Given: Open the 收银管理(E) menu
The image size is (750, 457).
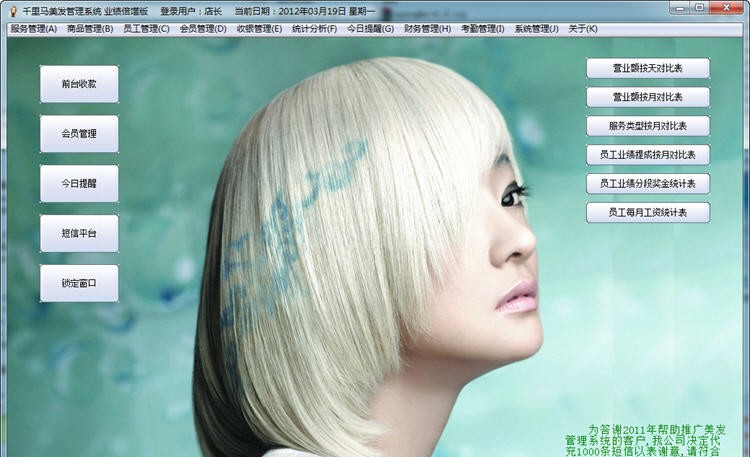Looking at the screenshot, I should coord(259,29).
